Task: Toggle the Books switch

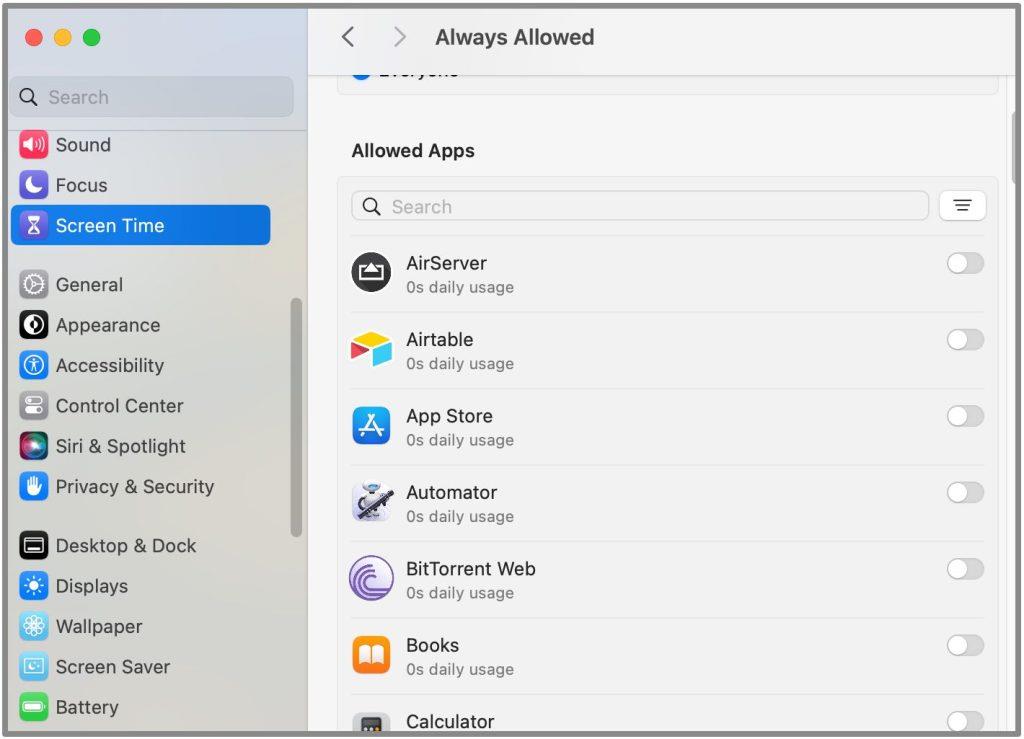Action: click(965, 646)
